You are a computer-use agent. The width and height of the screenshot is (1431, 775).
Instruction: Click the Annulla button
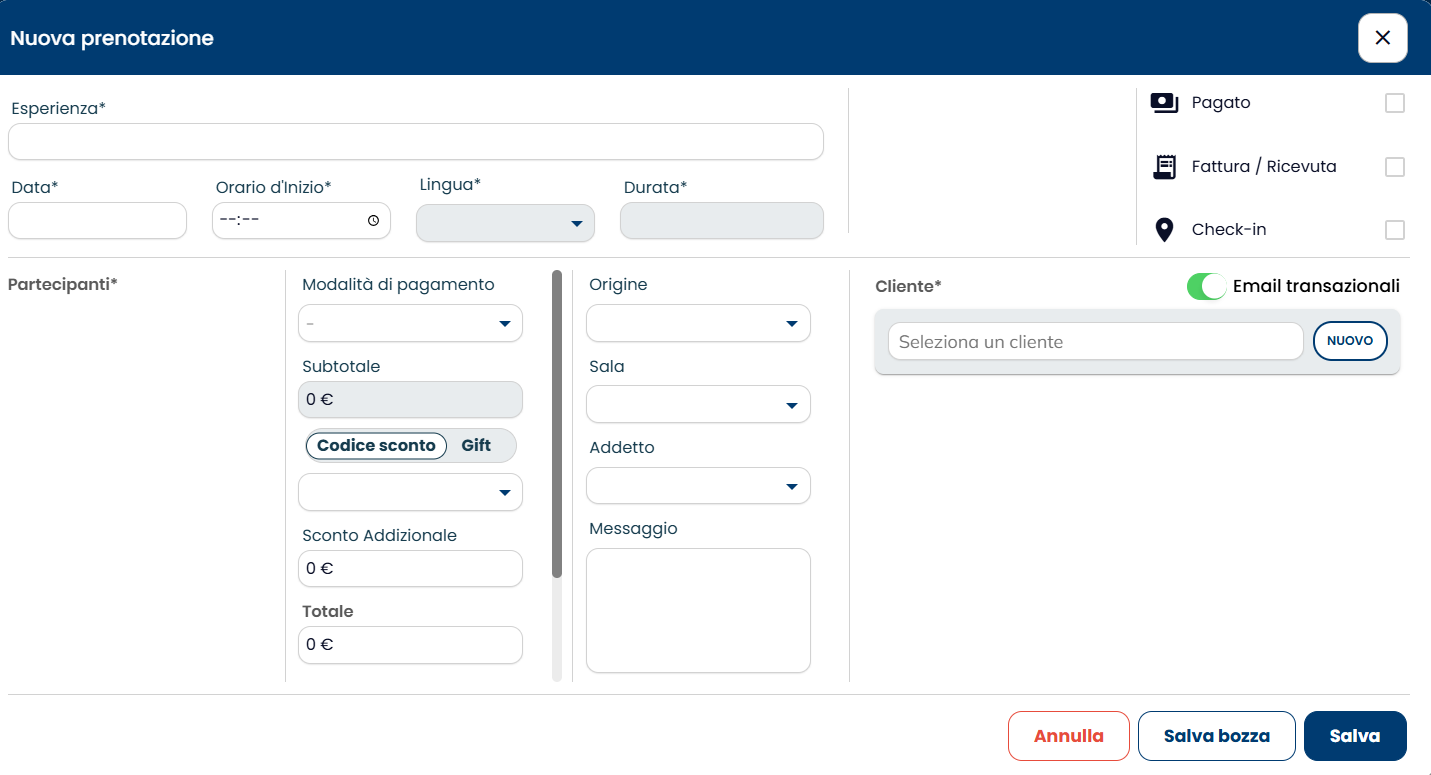(x=1069, y=736)
